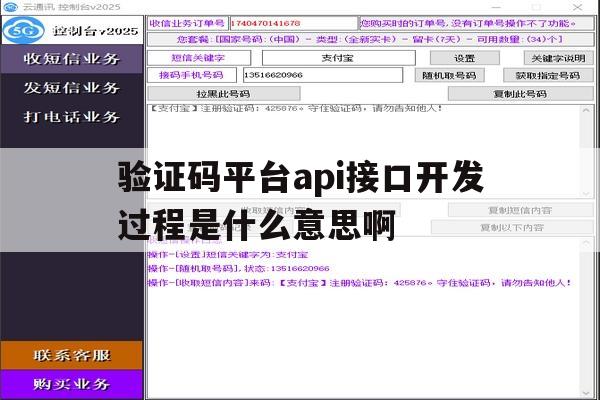Click the 接码手机号码 label

point(191,75)
